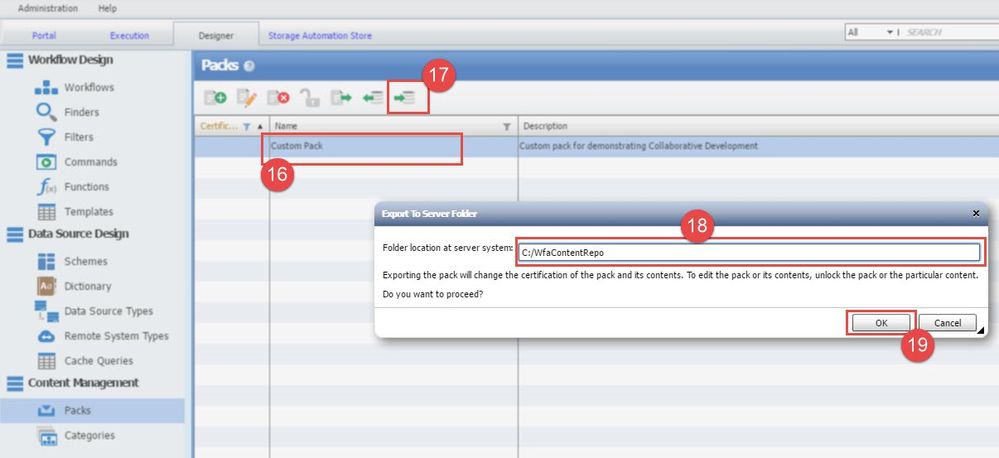Click the Filters funnel icon in sidebar
Screen dimensions: 999x458
click(47, 137)
